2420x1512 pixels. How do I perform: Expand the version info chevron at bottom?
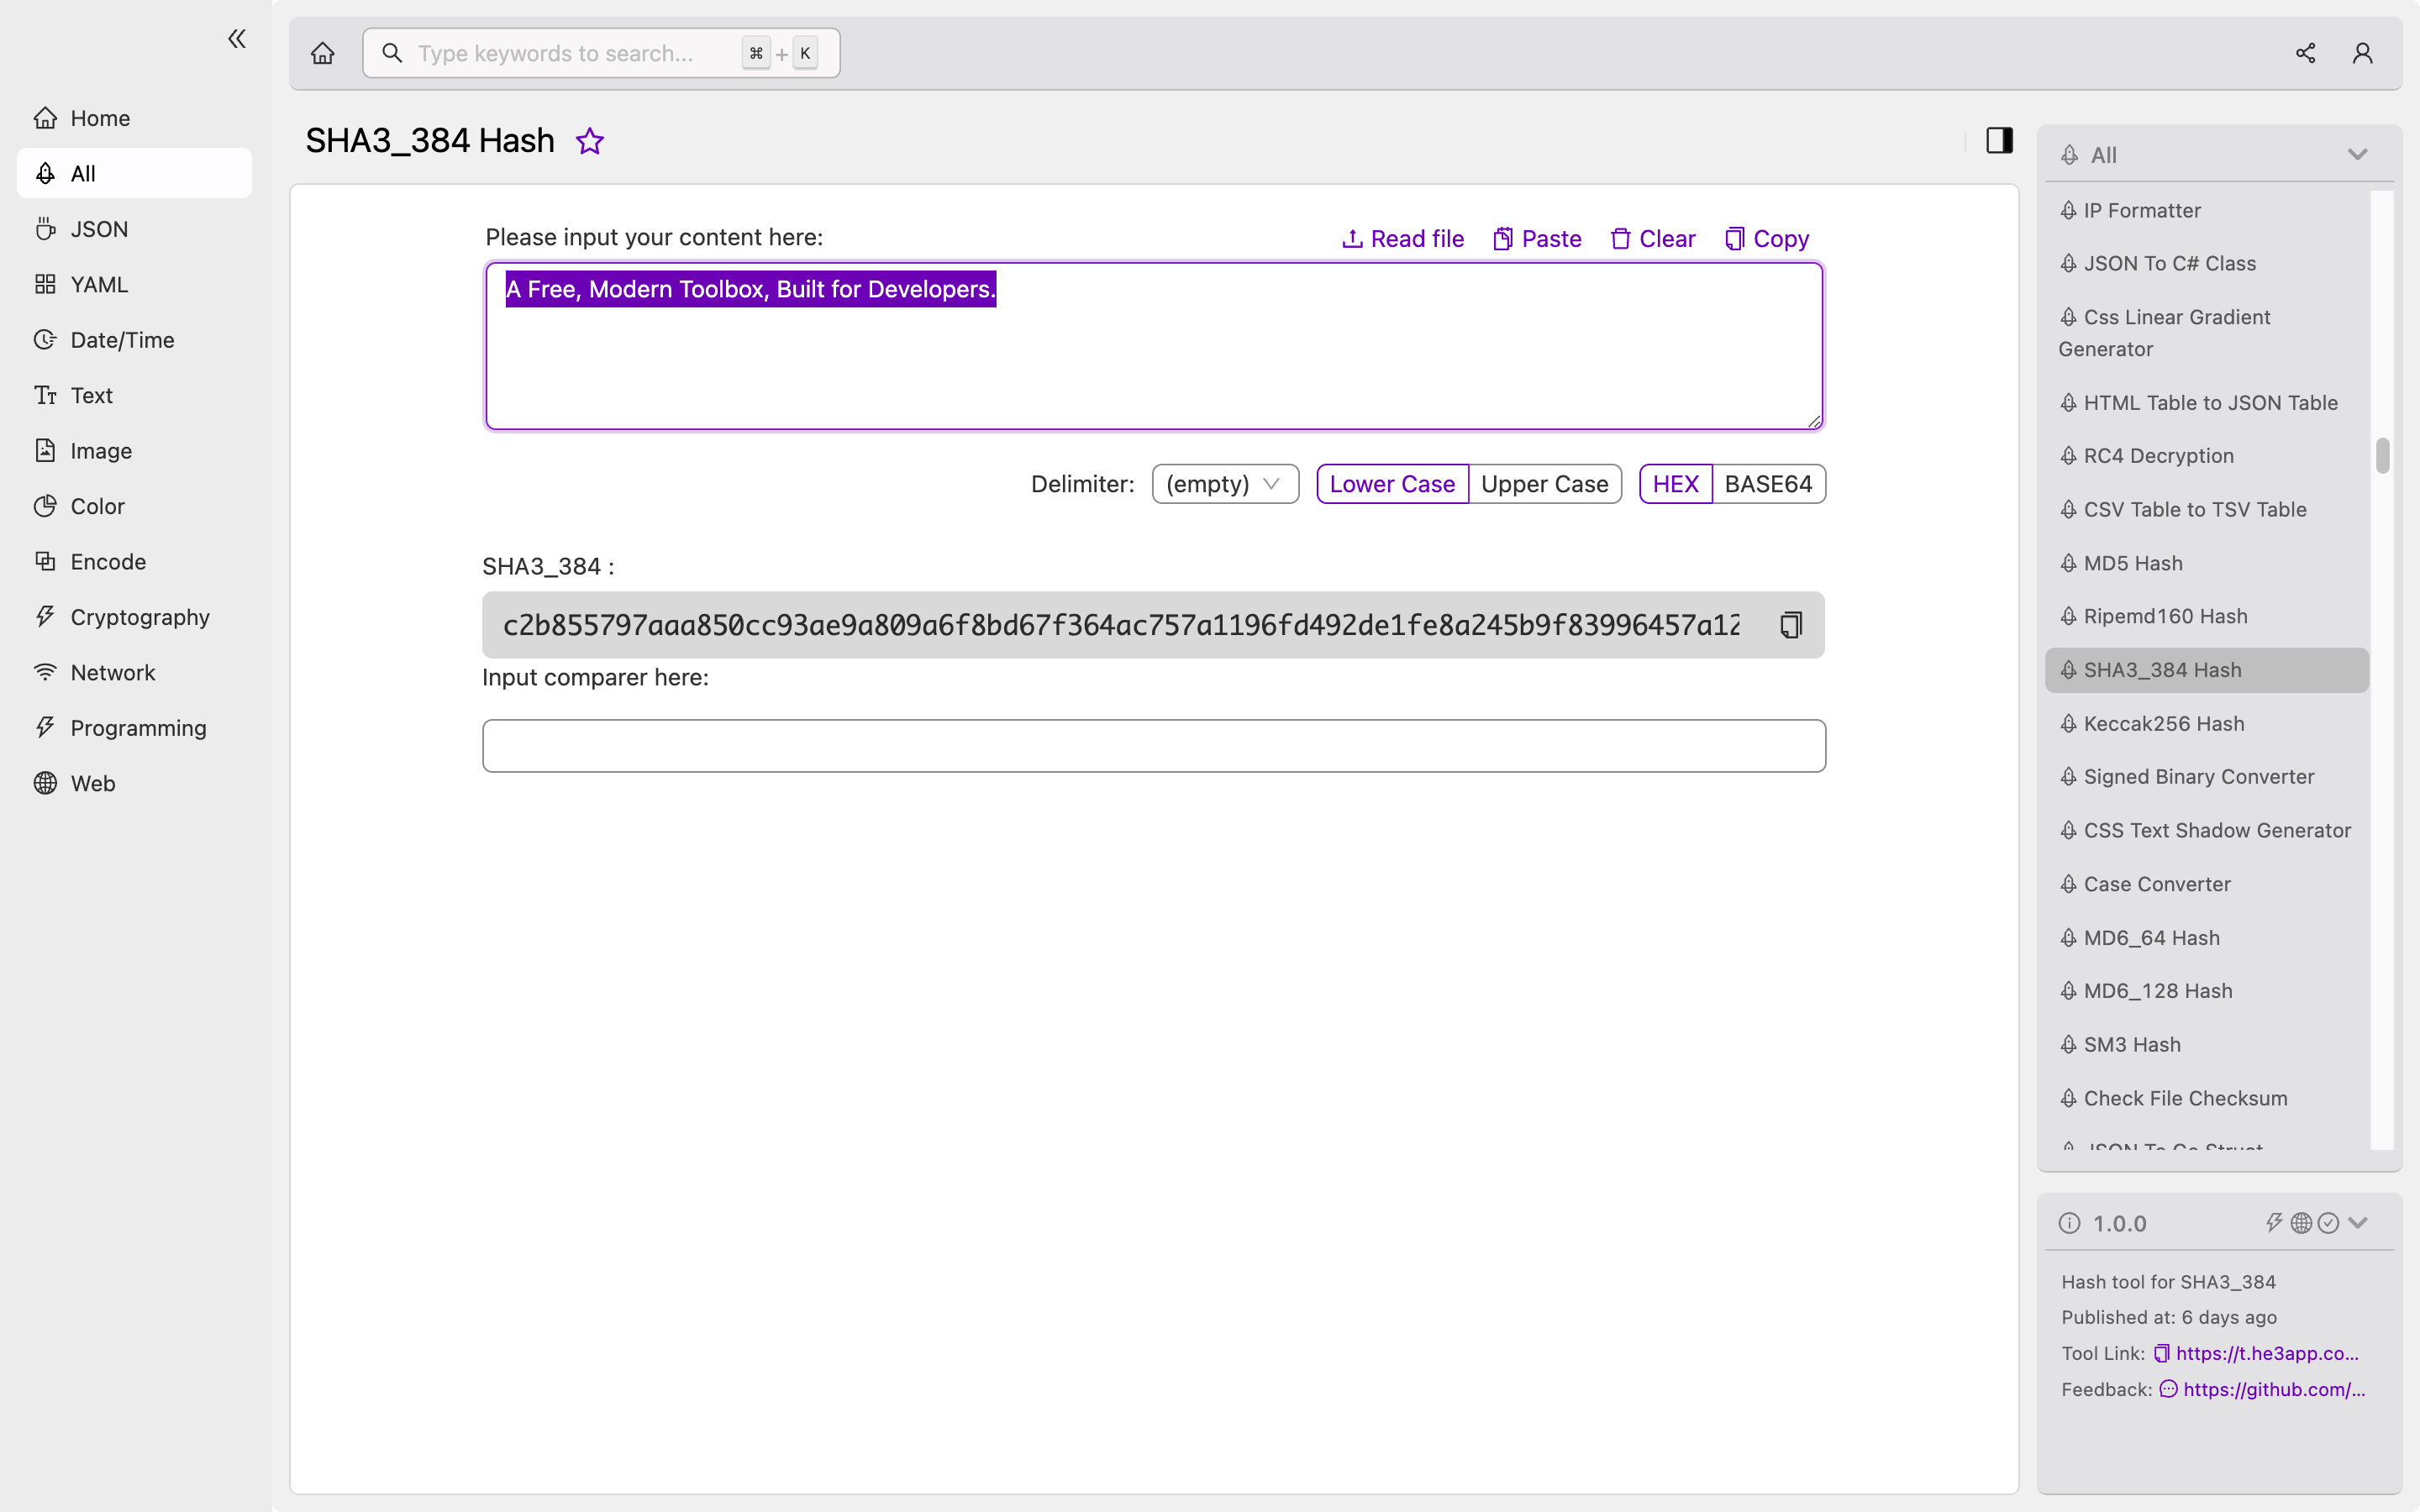(2359, 1223)
